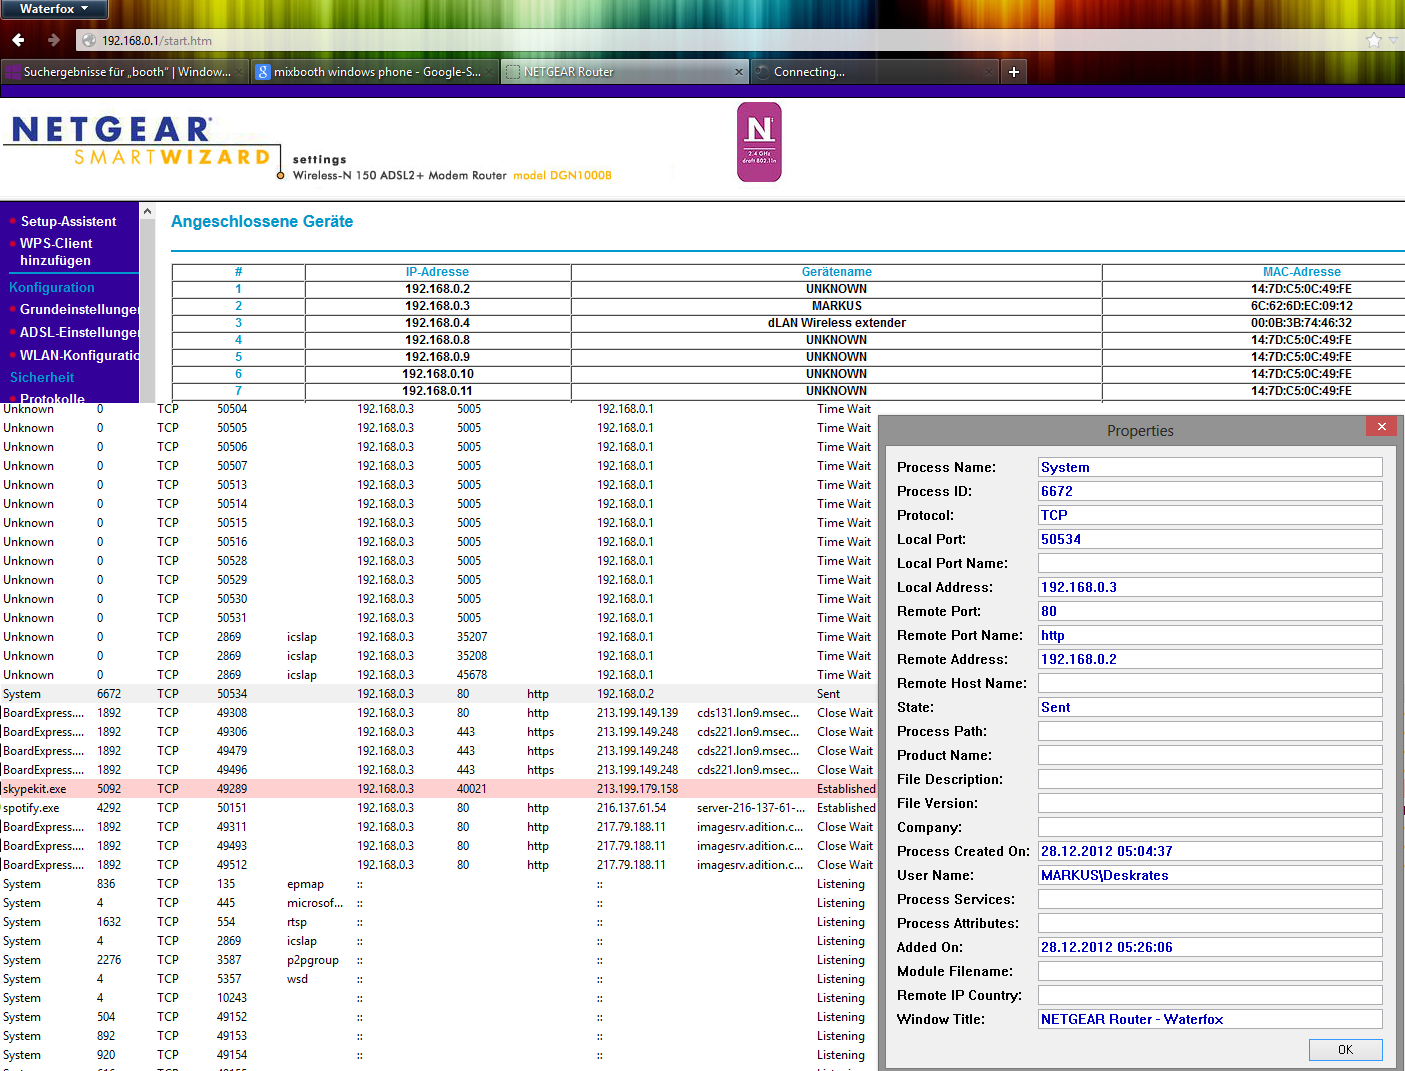Click the MARKUS device name in the table

pyautogui.click(x=837, y=306)
